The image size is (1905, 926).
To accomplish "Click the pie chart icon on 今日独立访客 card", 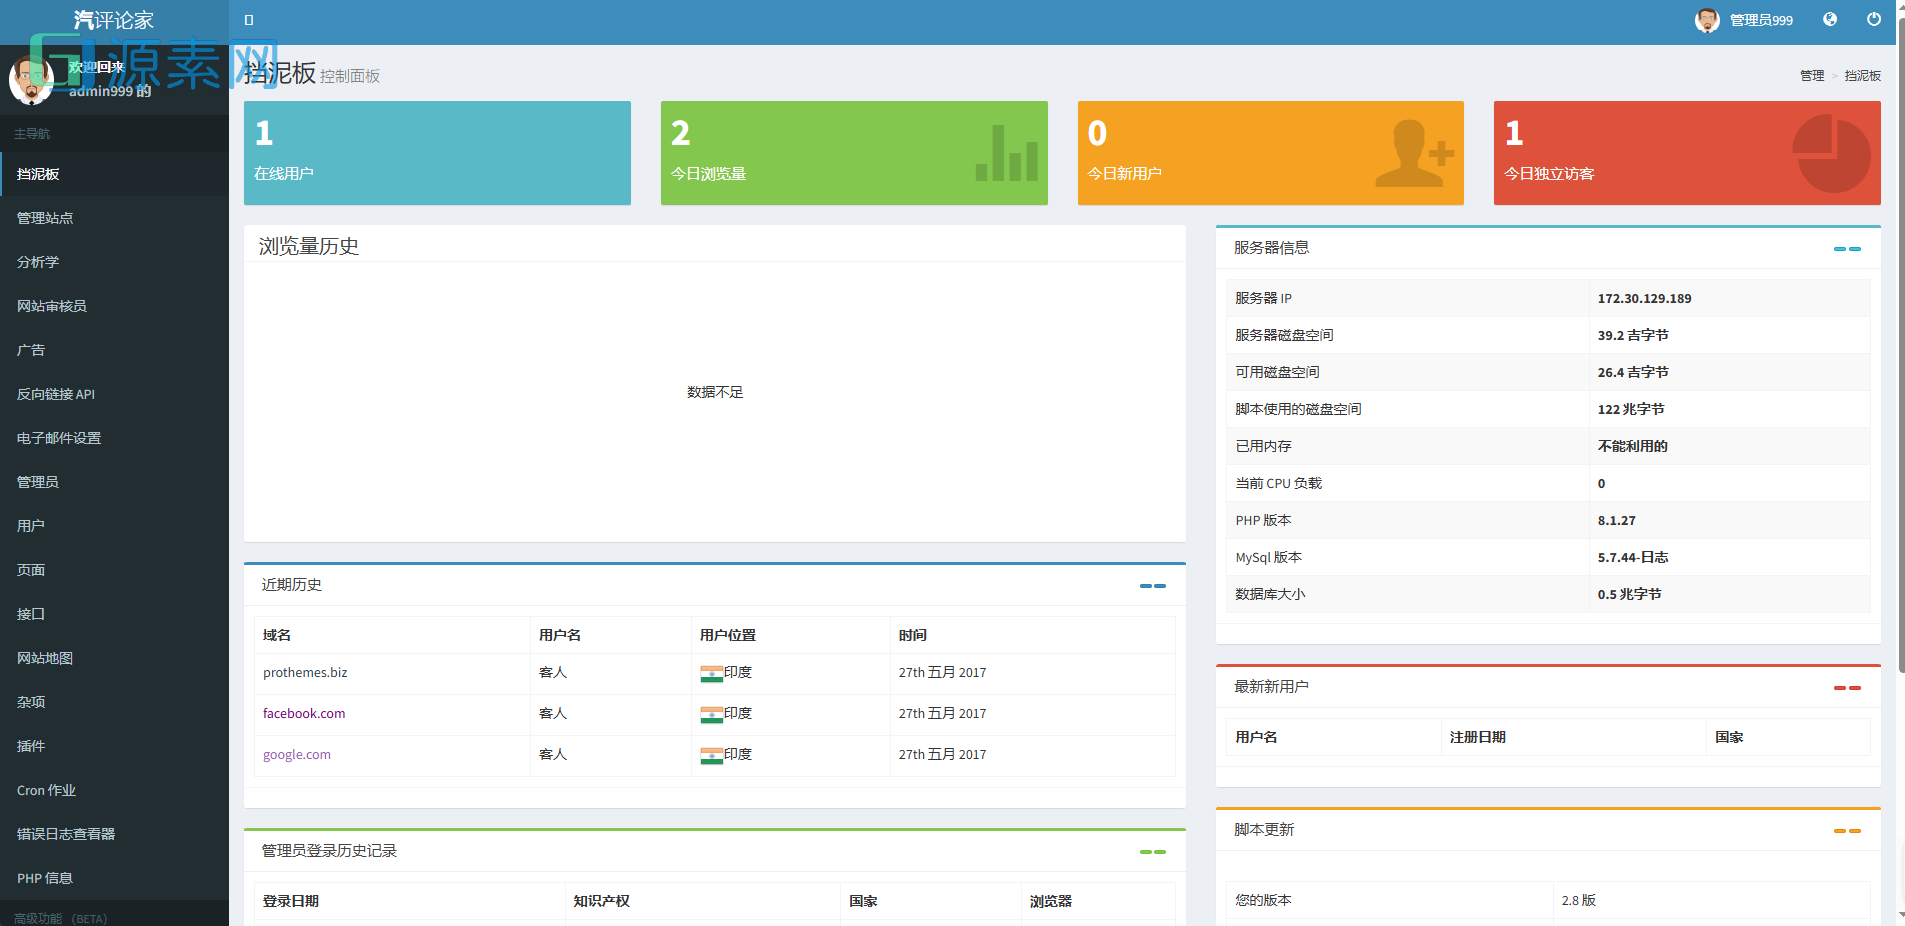I will (x=1833, y=152).
